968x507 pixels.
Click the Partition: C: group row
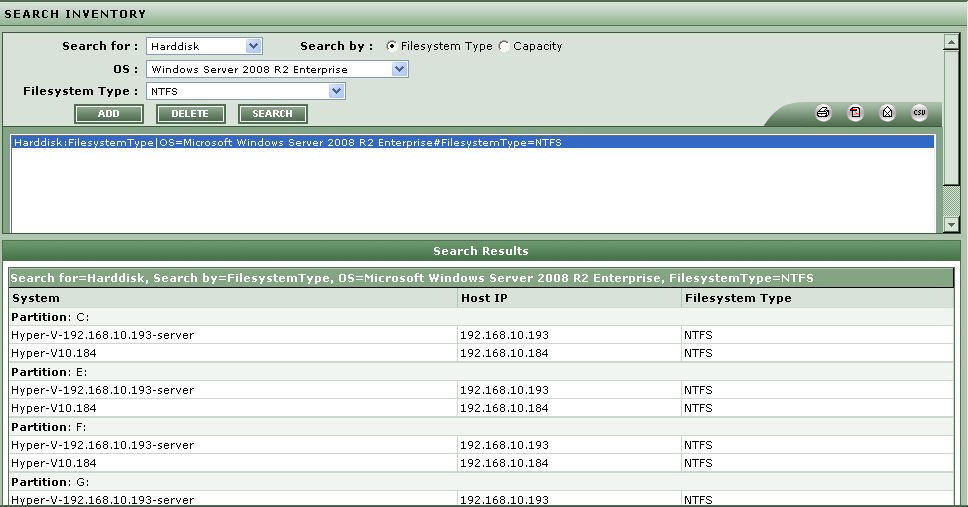(481, 317)
